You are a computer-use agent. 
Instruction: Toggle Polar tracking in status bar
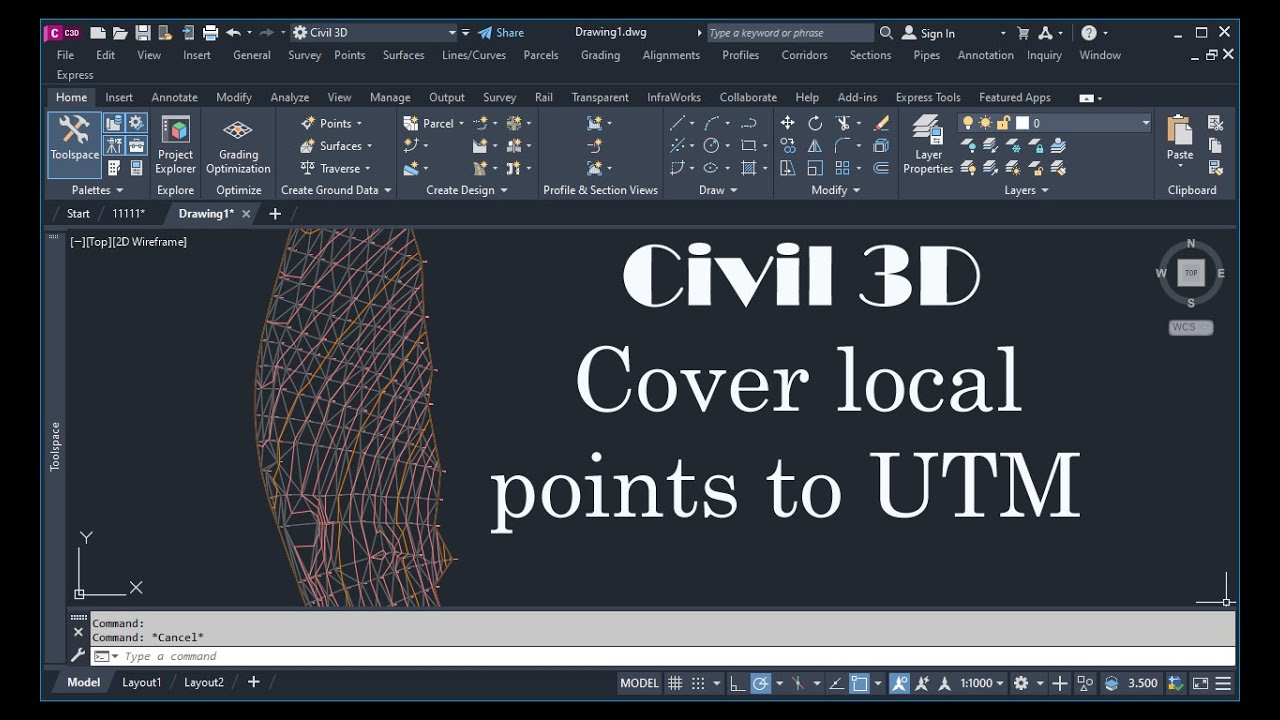[760, 683]
